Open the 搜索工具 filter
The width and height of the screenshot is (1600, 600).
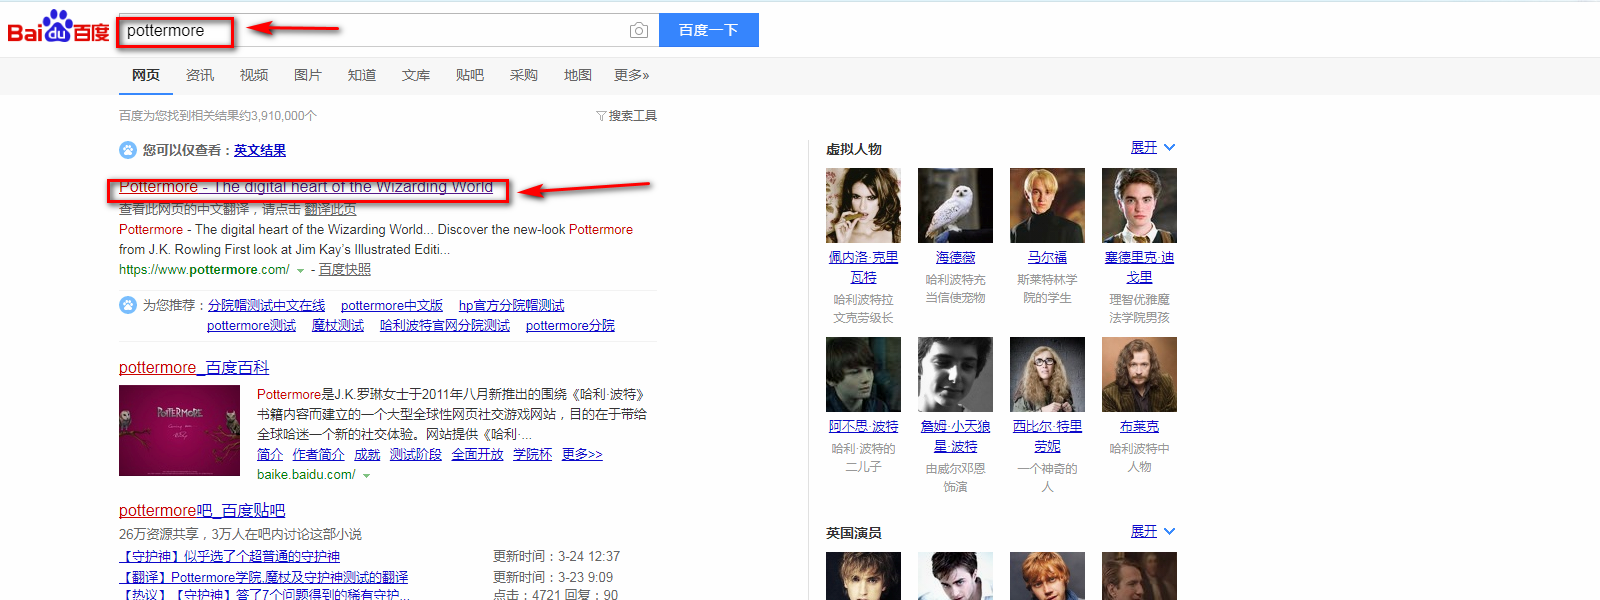point(627,116)
